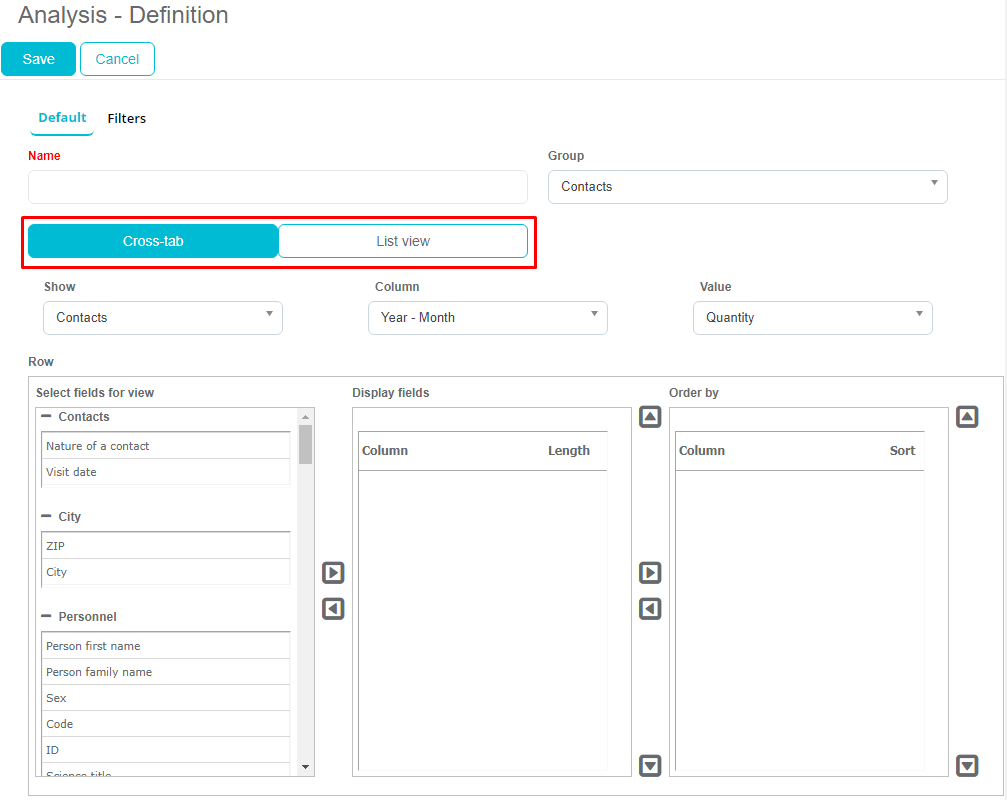Move Order by item up with top arrow
The width and height of the screenshot is (1007, 800).
pos(967,417)
